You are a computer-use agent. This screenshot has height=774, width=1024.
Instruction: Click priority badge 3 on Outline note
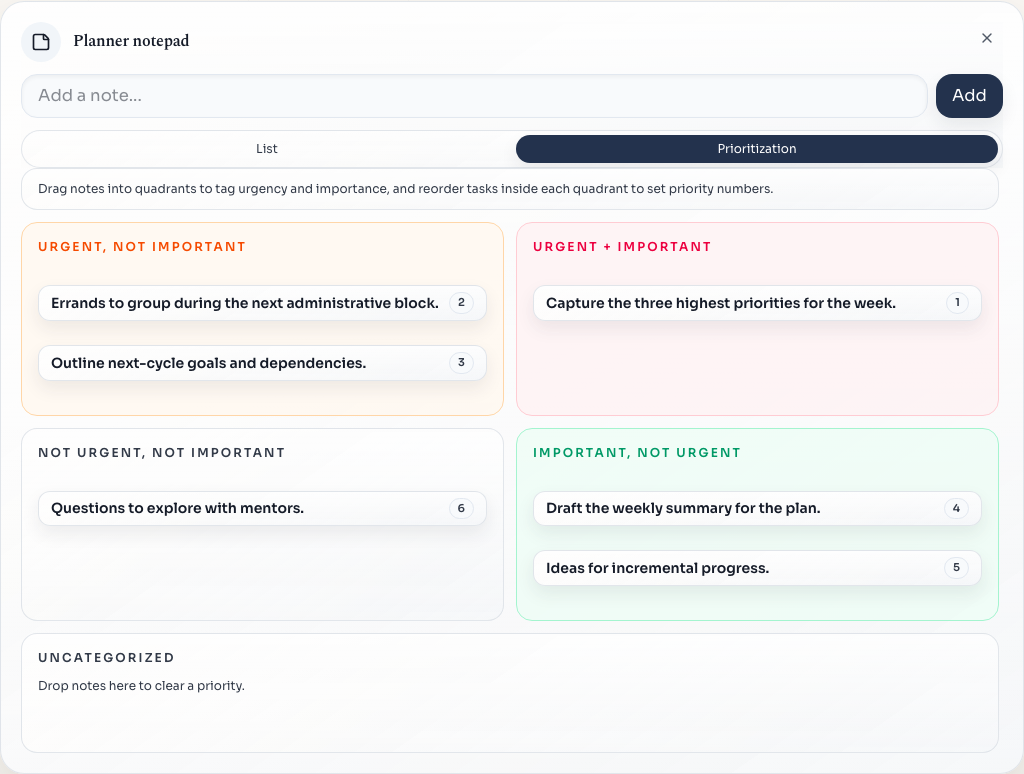(461, 363)
